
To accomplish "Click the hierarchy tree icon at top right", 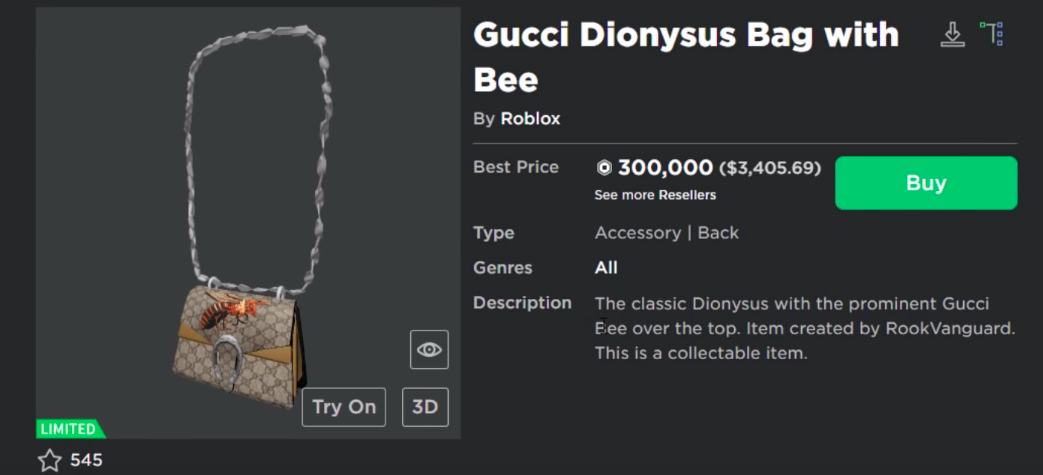I will (x=991, y=34).
